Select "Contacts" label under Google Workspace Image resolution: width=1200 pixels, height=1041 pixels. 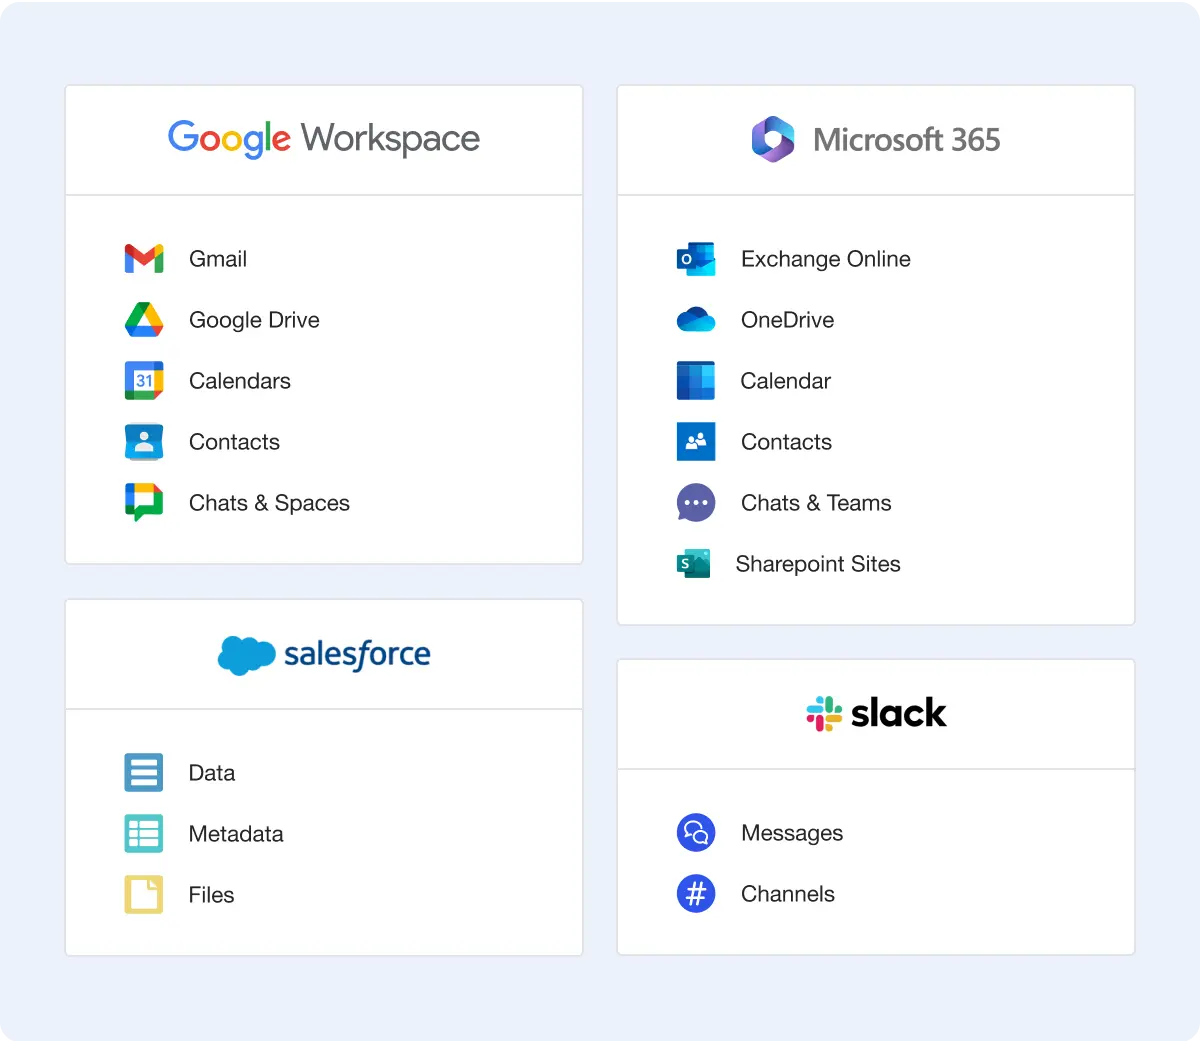tap(234, 442)
